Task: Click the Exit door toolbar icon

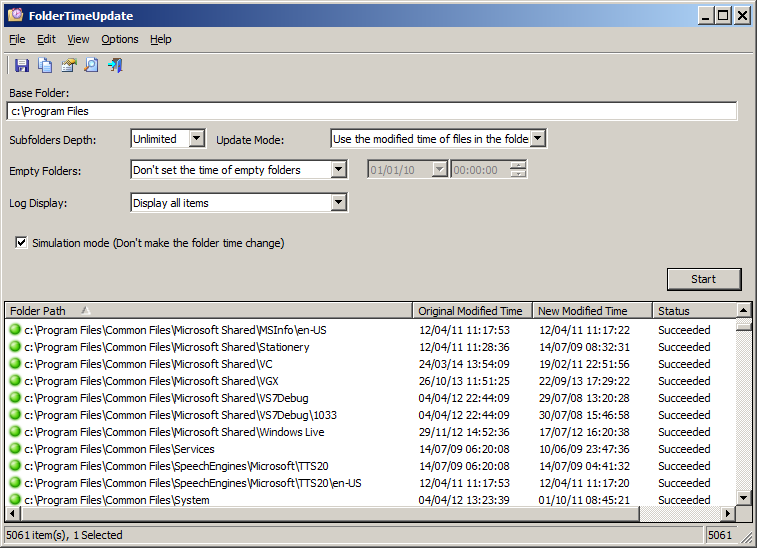Action: (115, 66)
